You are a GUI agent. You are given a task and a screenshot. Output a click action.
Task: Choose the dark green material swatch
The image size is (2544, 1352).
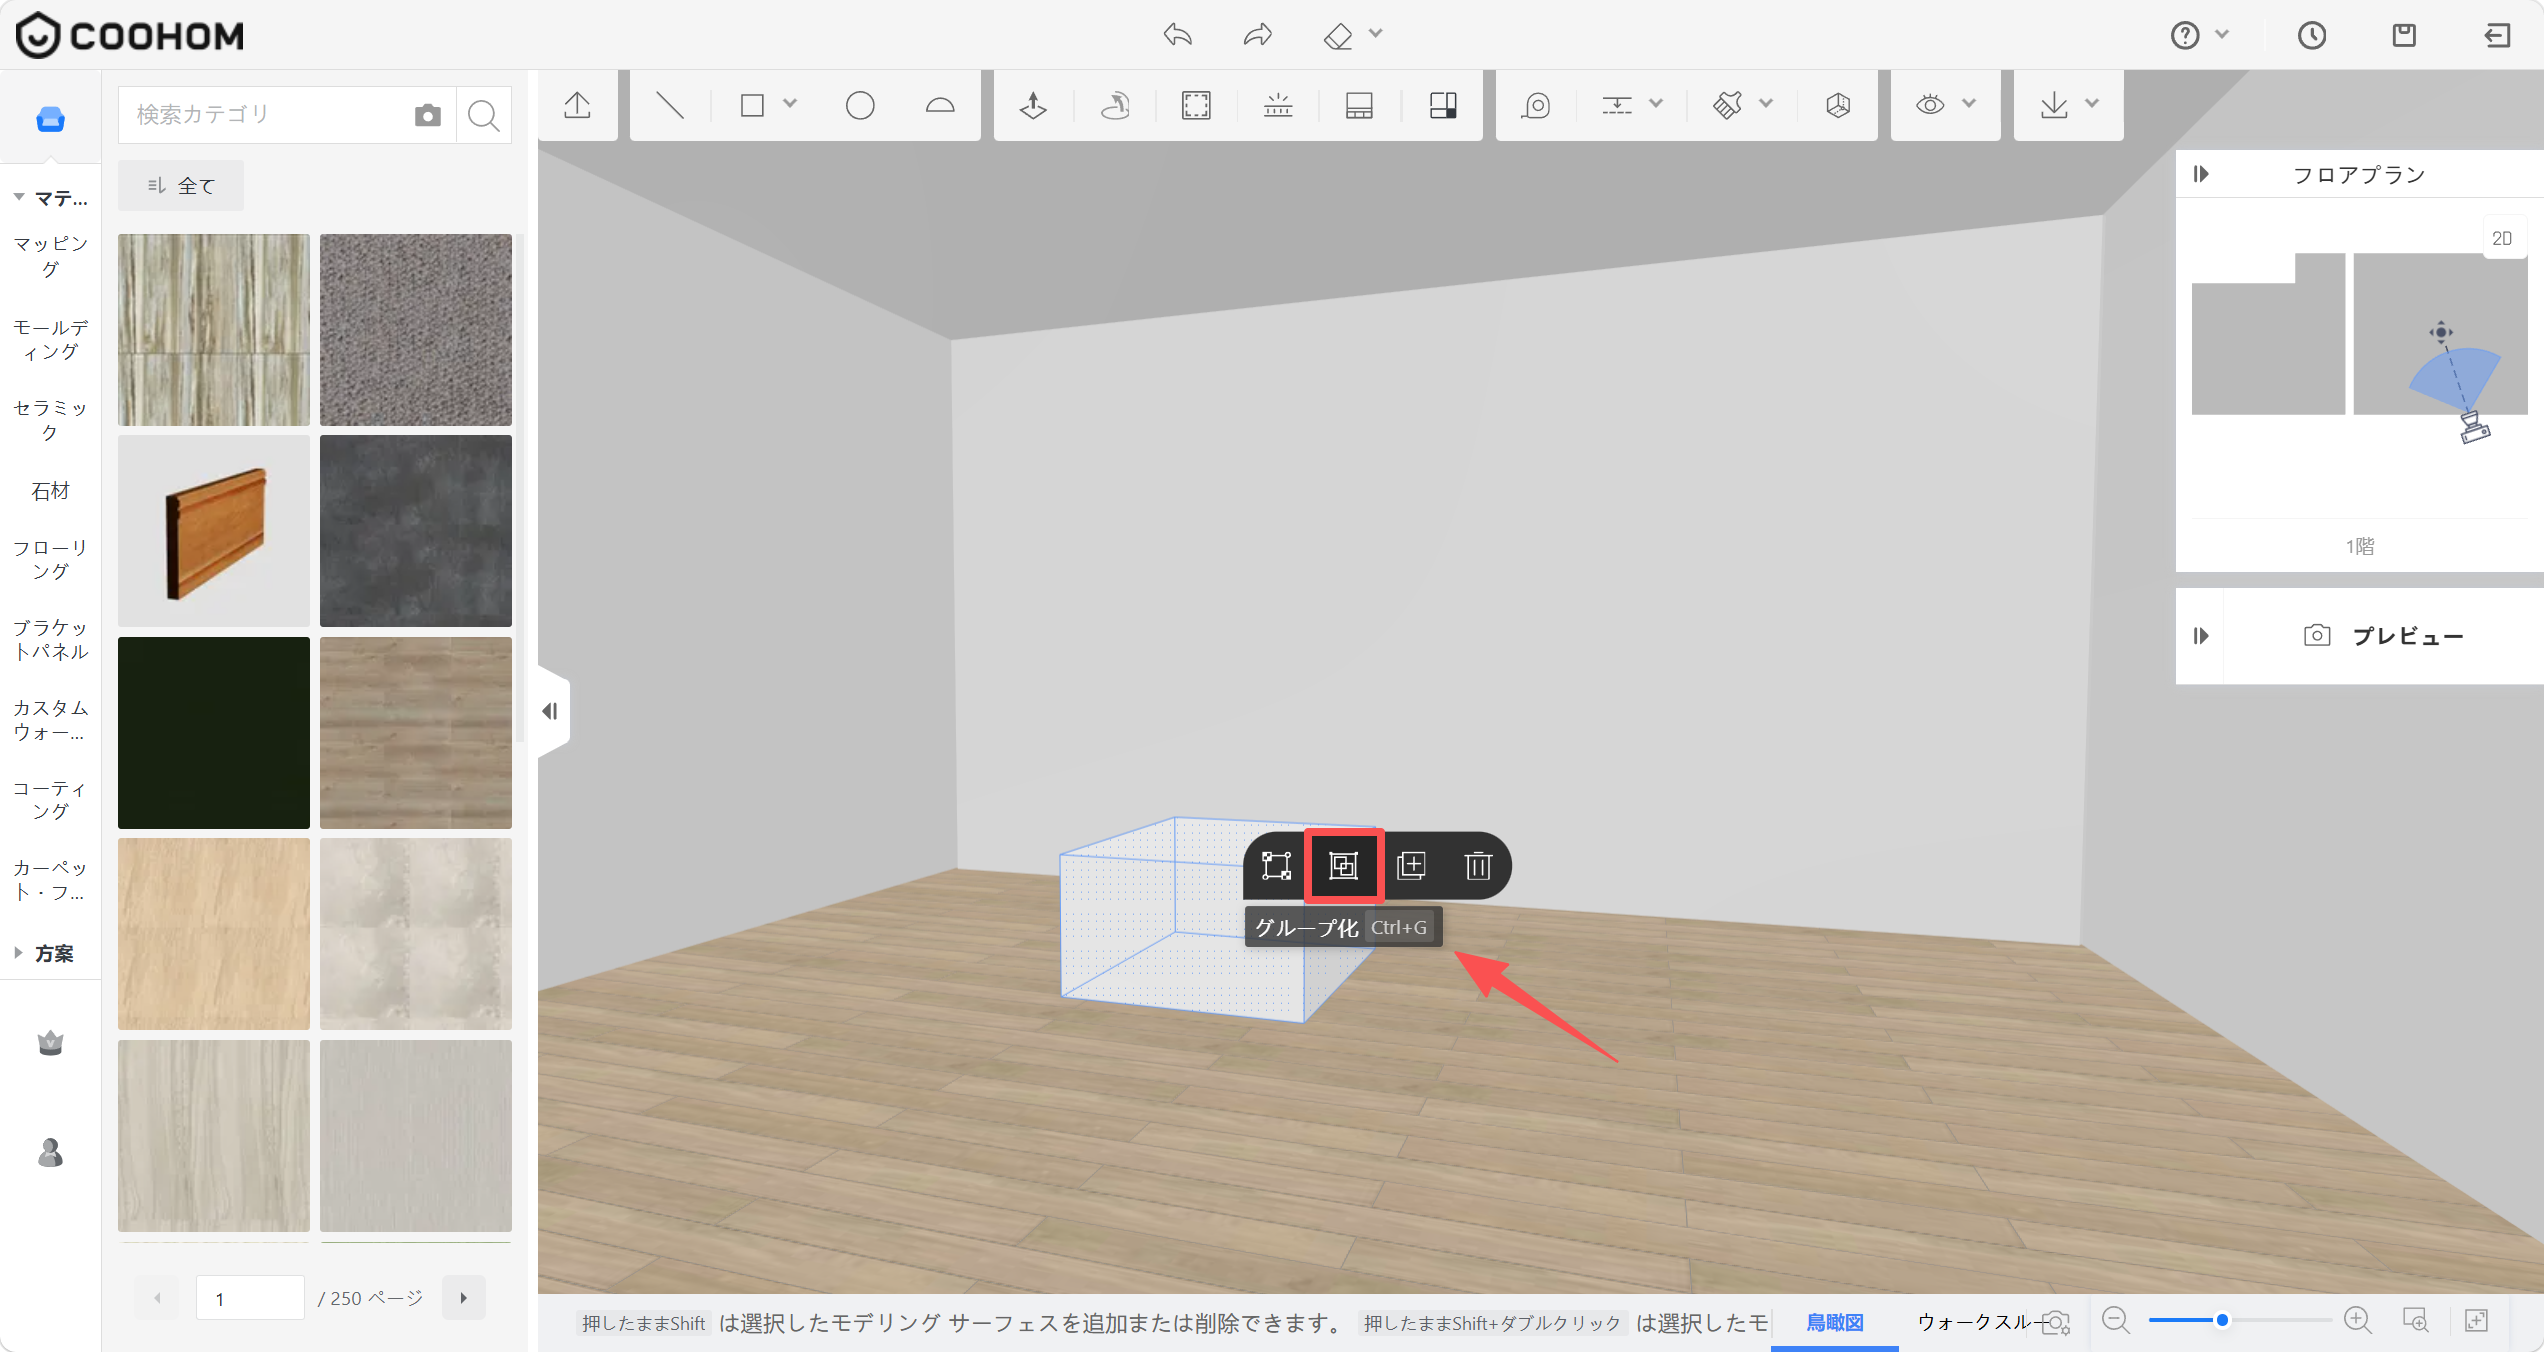click(x=214, y=732)
